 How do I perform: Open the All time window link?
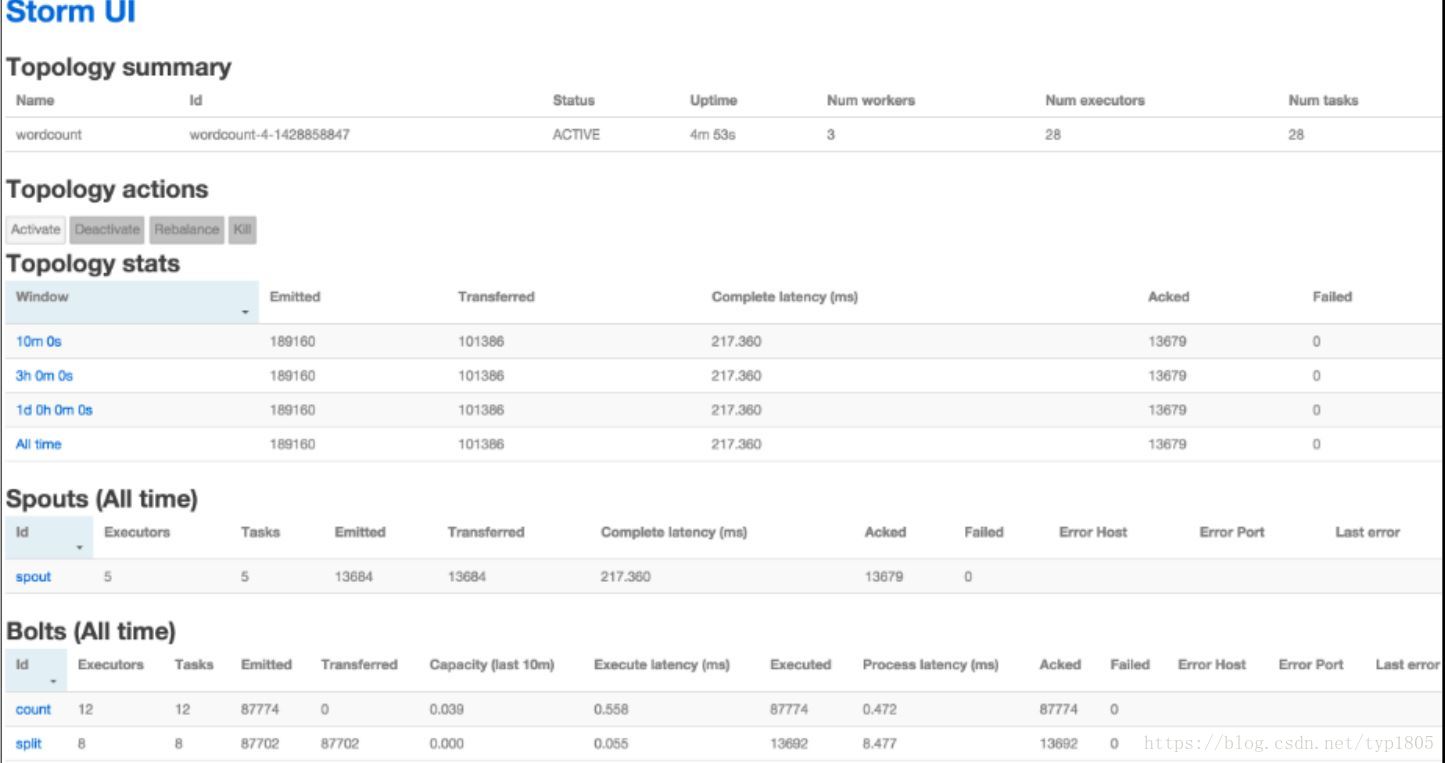38,444
